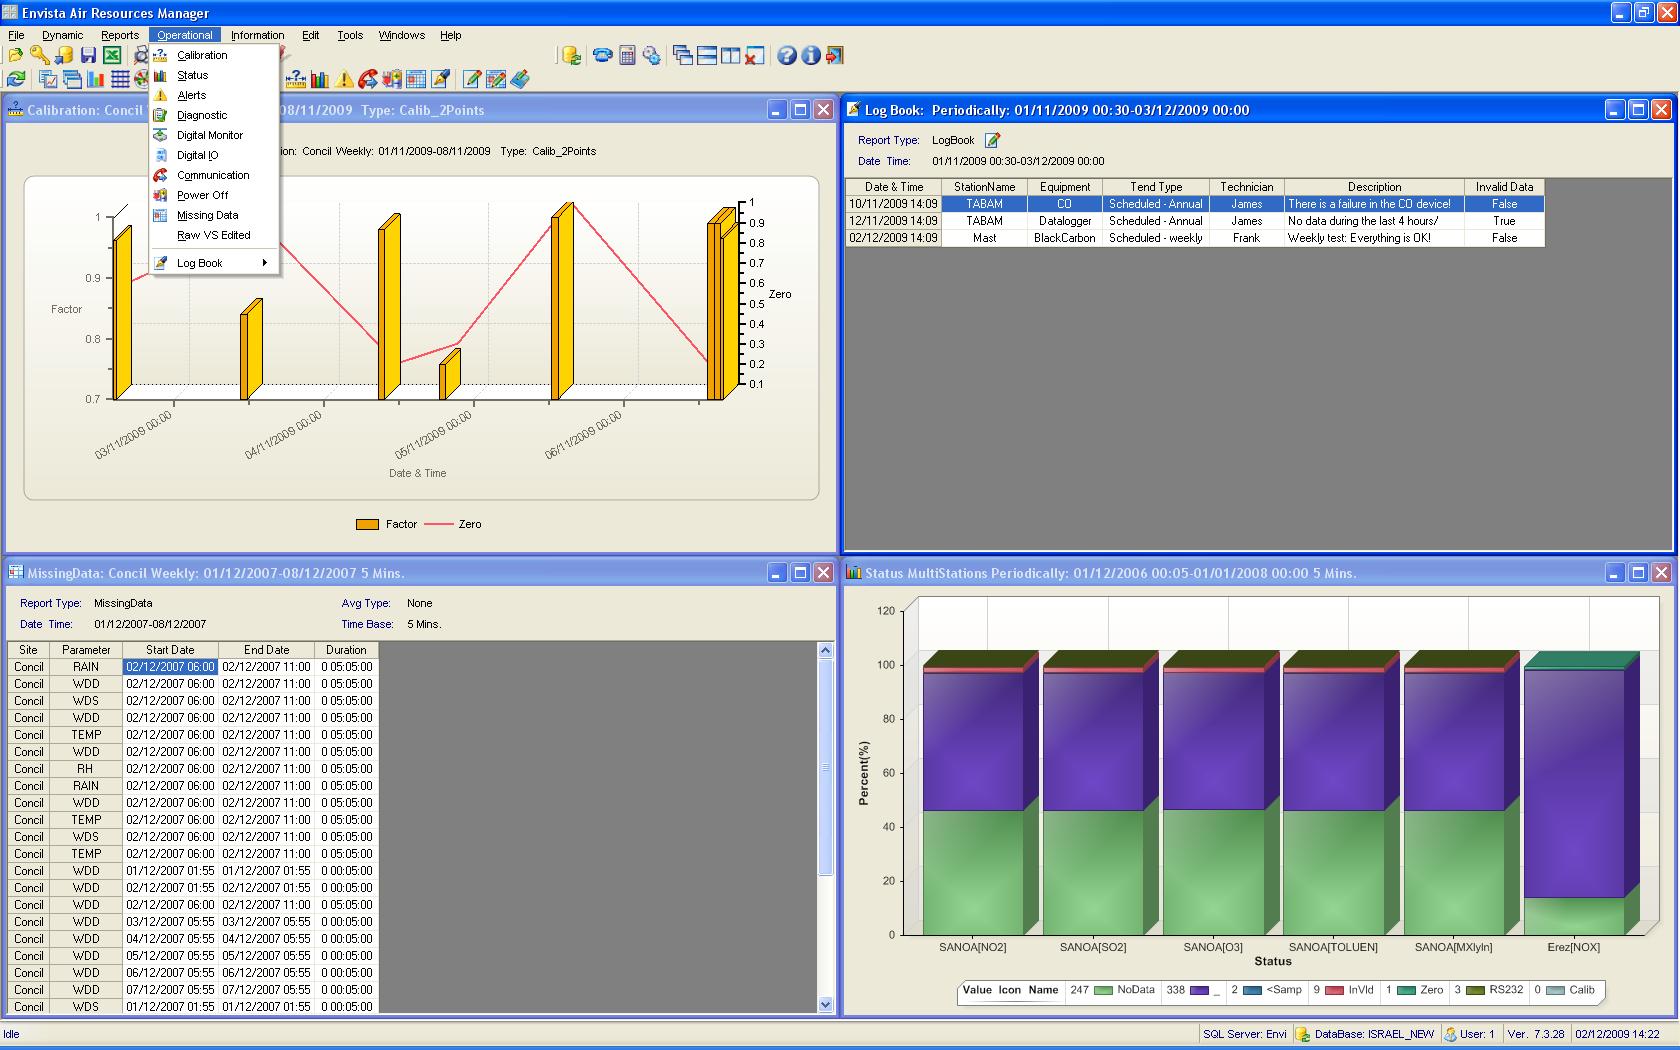The image size is (1680, 1050).
Task: Click the edit pencil beside Report Type LogBook
Action: coord(992,140)
